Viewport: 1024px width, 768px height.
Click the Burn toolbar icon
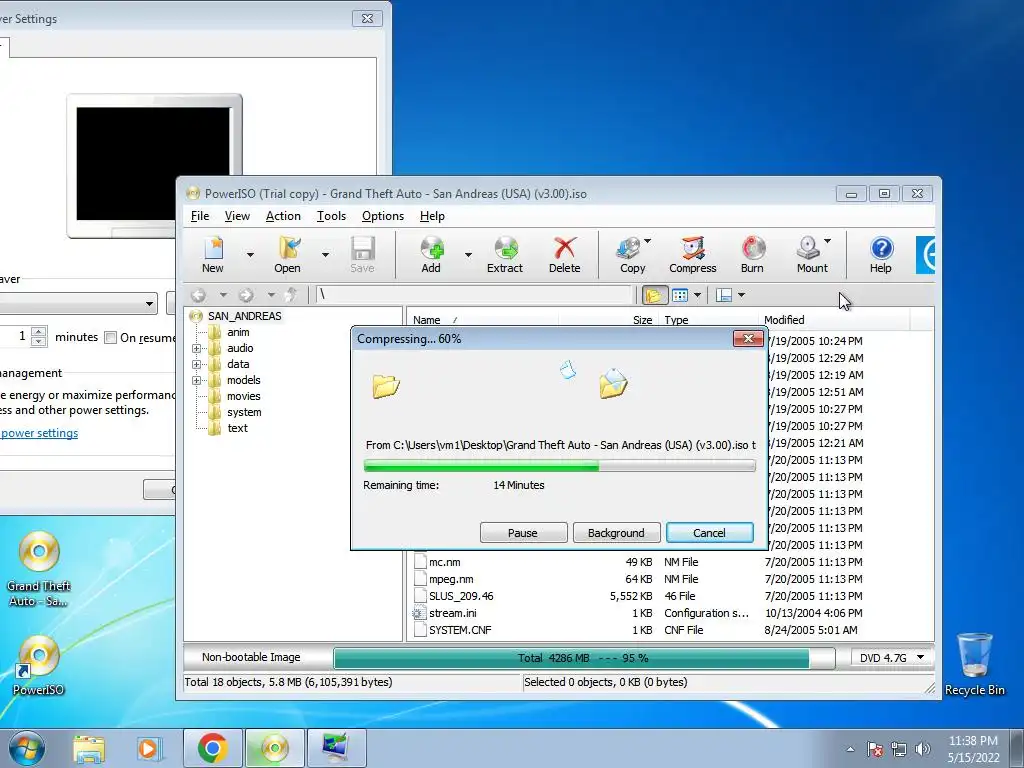point(752,255)
